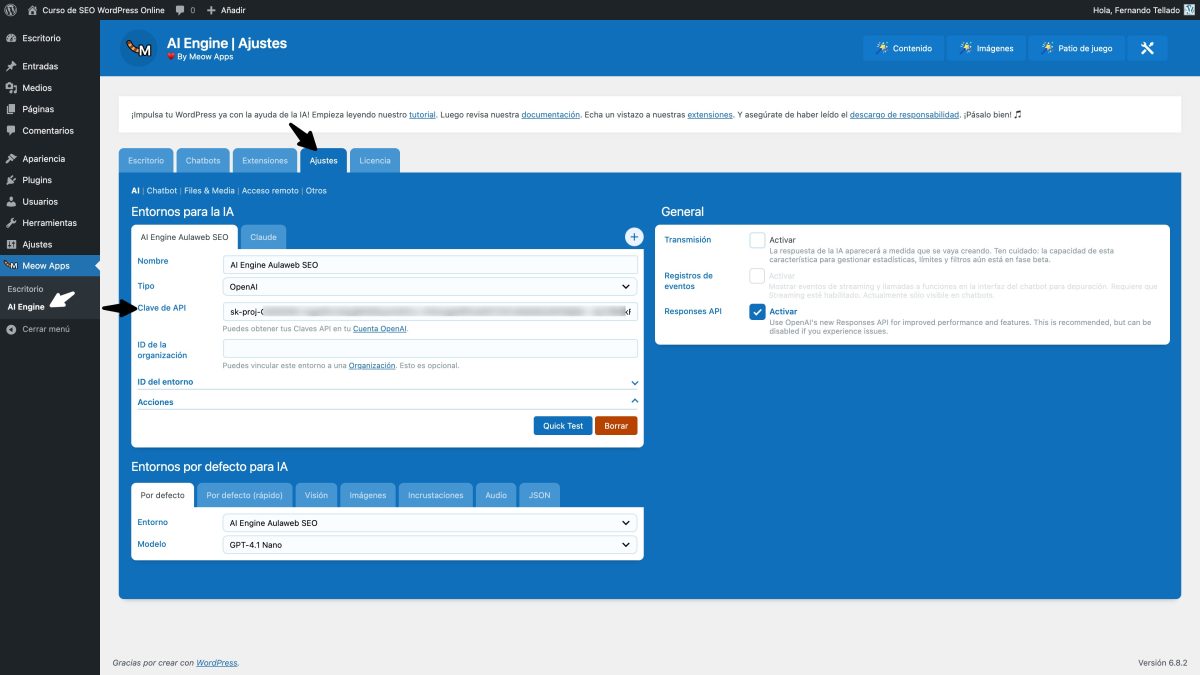The height and width of the screenshot is (675, 1200).
Task: Click the Clave de API input field
Action: pos(430,311)
